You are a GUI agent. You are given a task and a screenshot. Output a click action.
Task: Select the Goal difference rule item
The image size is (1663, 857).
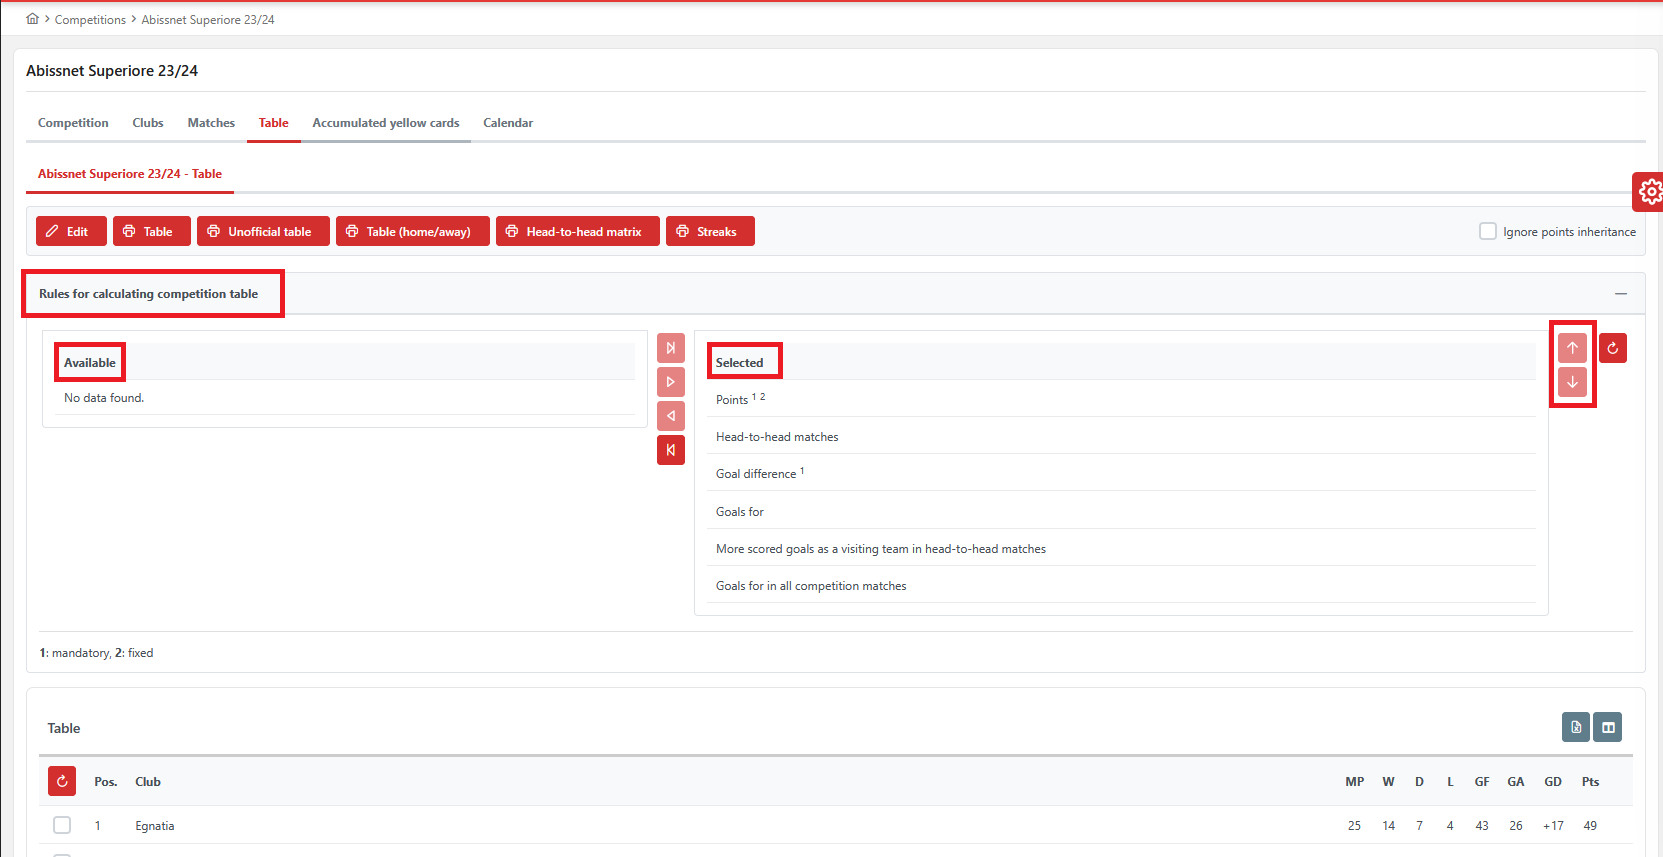coord(756,474)
